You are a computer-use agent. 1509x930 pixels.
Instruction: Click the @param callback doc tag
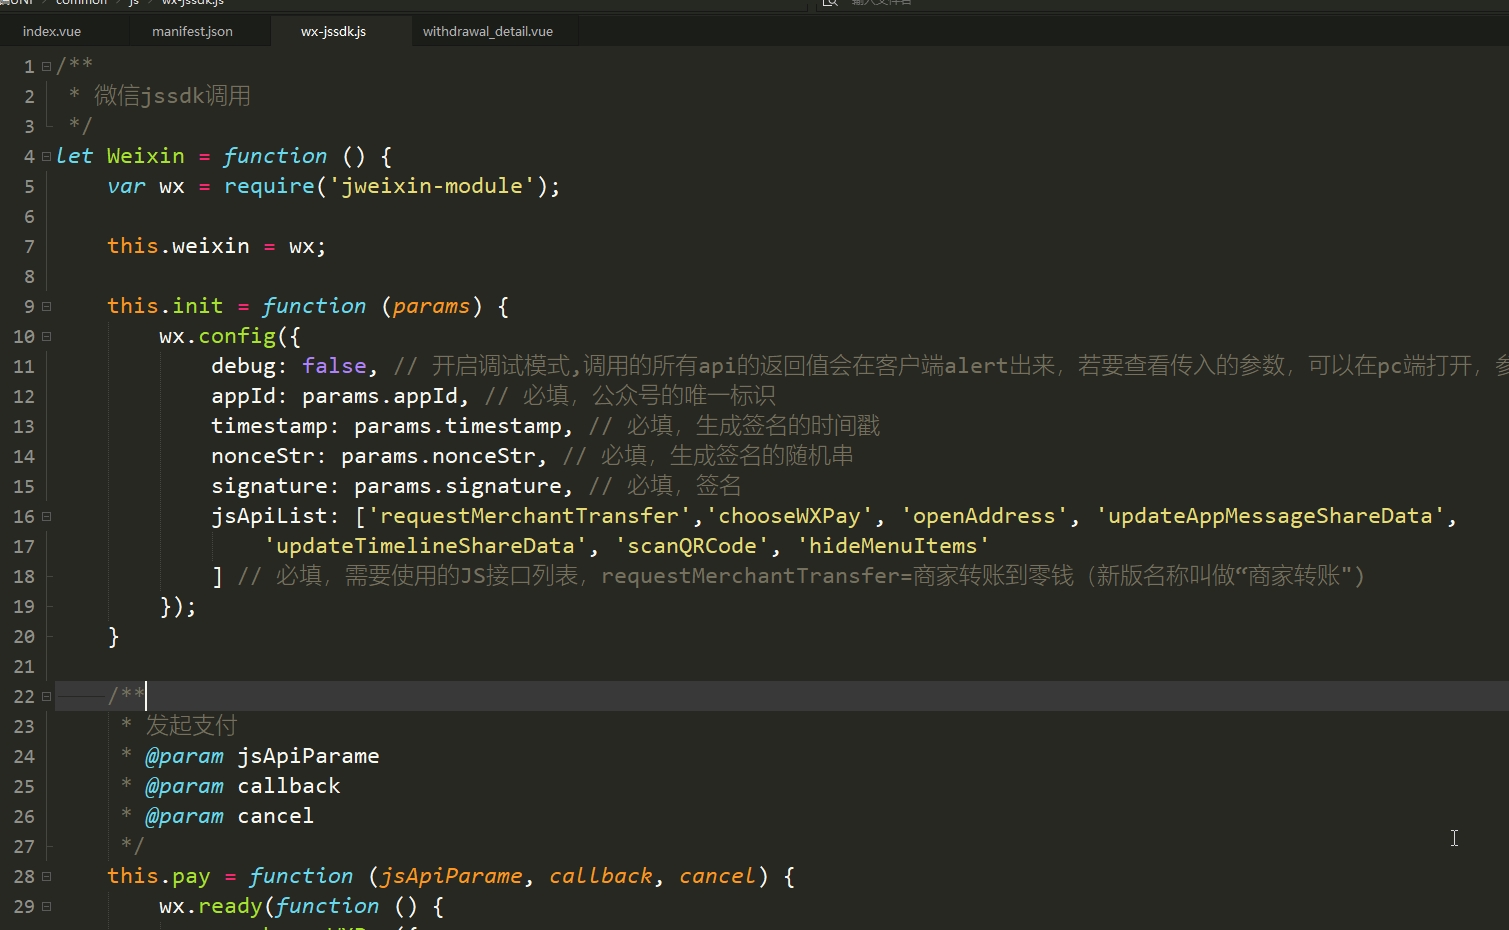pyautogui.click(x=184, y=786)
